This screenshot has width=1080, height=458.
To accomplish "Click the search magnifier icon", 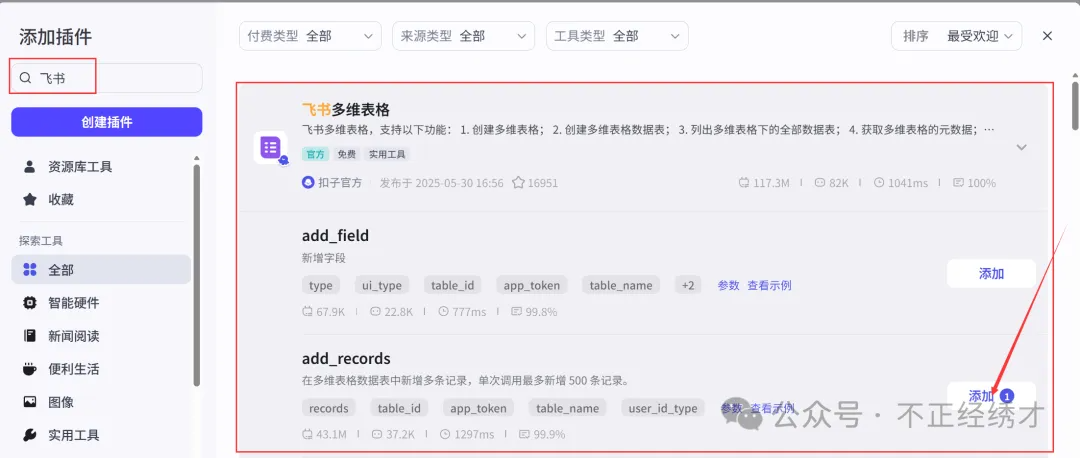I will [x=25, y=78].
